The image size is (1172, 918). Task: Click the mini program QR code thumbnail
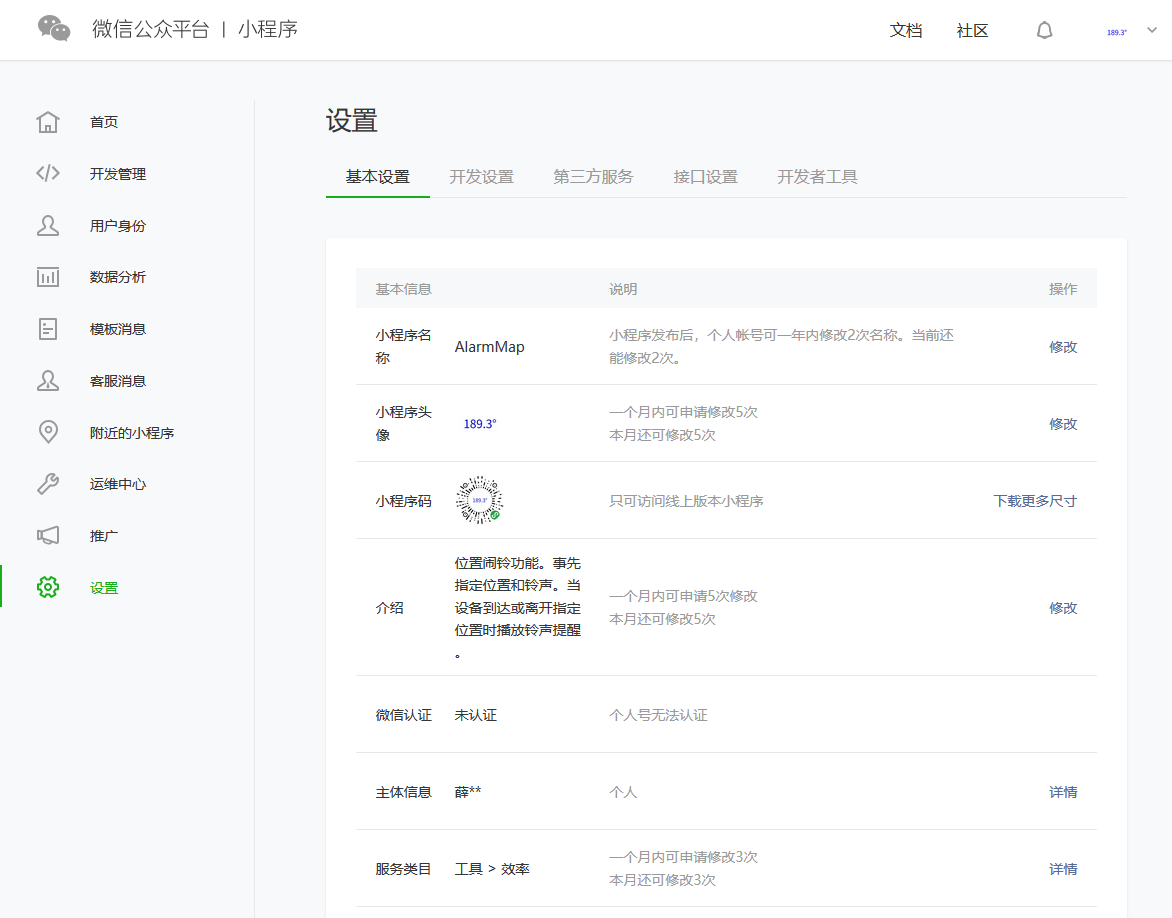(x=479, y=500)
